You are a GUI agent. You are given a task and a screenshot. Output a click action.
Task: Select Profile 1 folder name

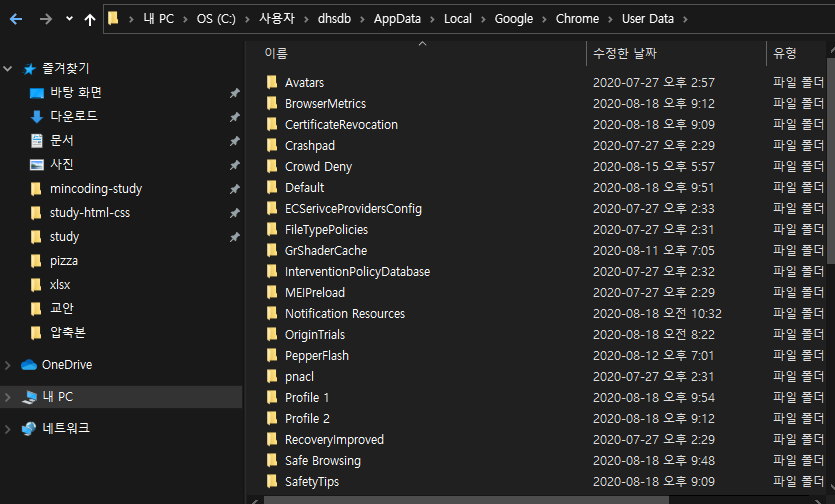pyautogui.click(x=307, y=397)
